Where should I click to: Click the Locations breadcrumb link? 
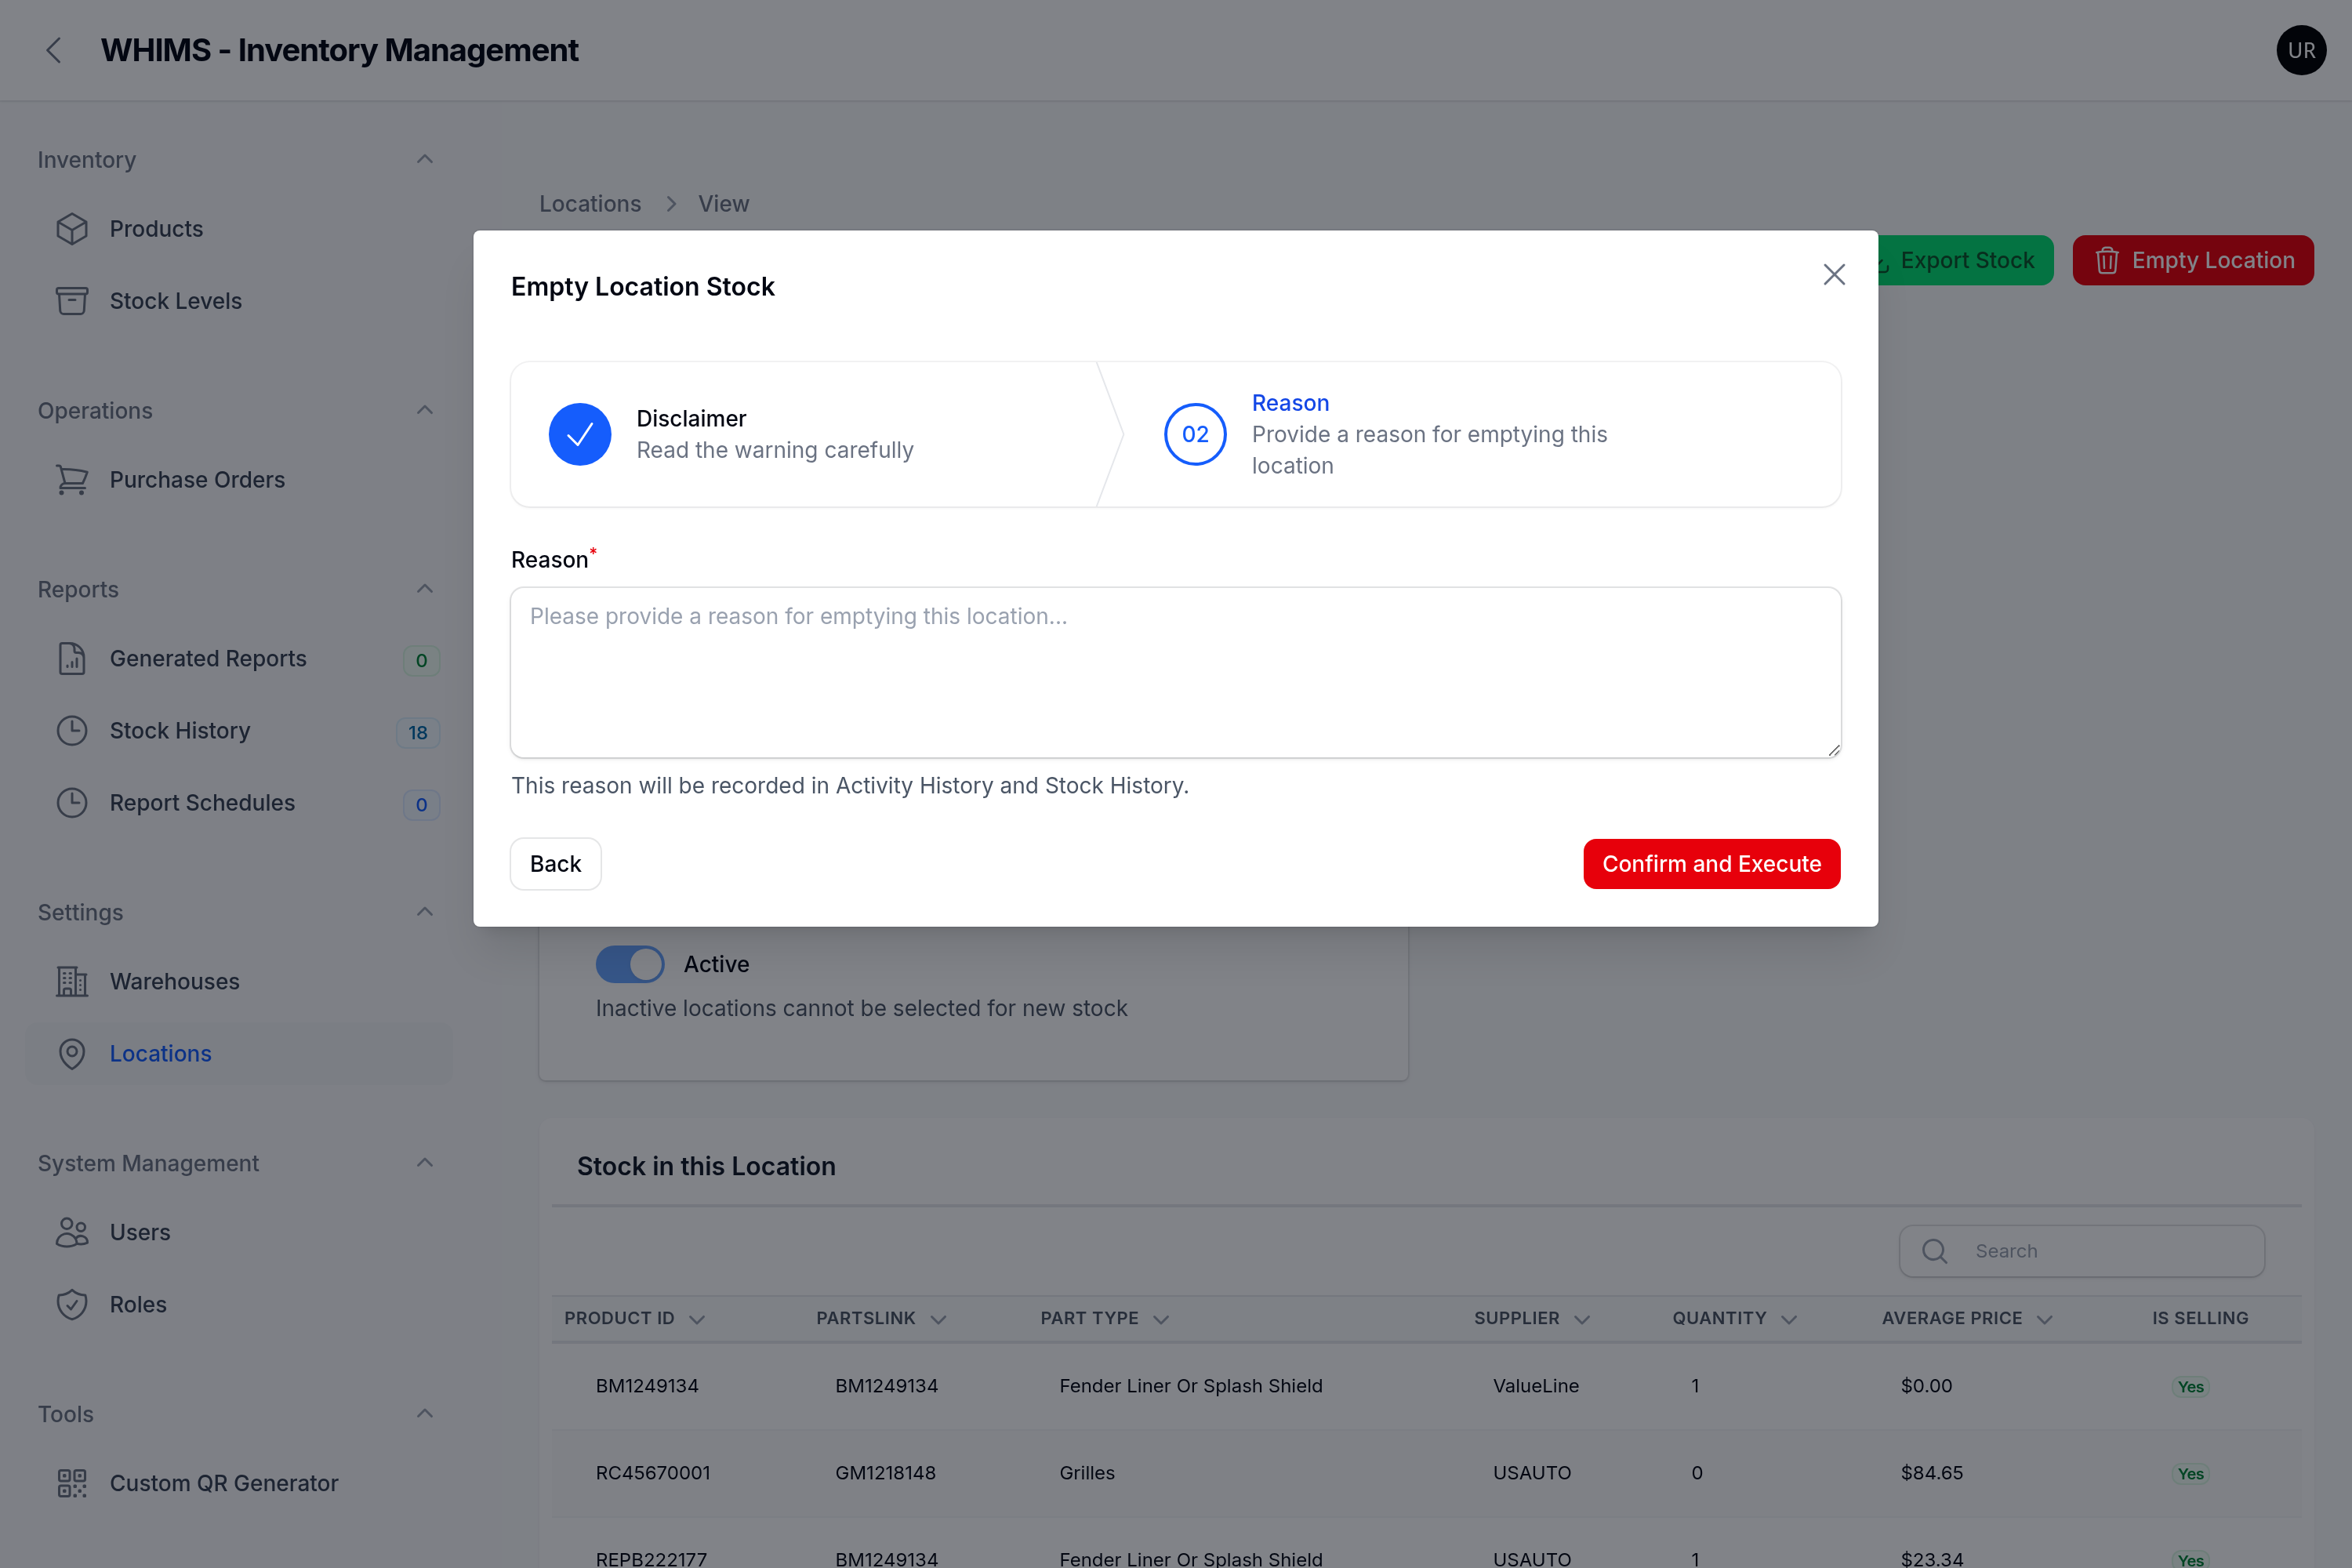click(590, 204)
